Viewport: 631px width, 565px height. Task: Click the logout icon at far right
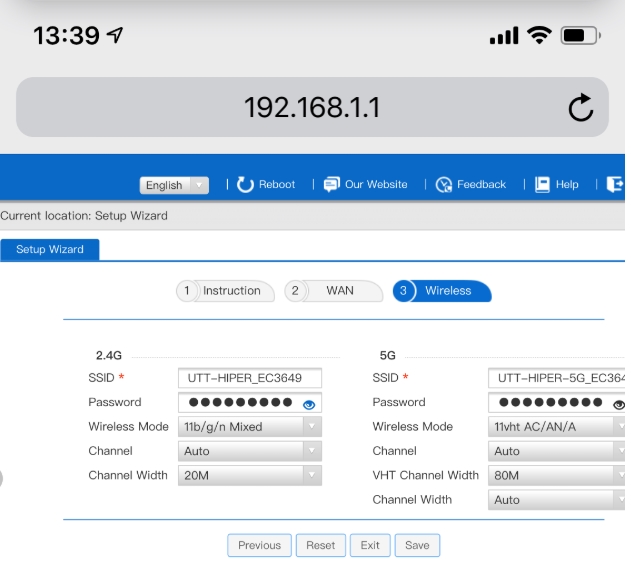(615, 184)
